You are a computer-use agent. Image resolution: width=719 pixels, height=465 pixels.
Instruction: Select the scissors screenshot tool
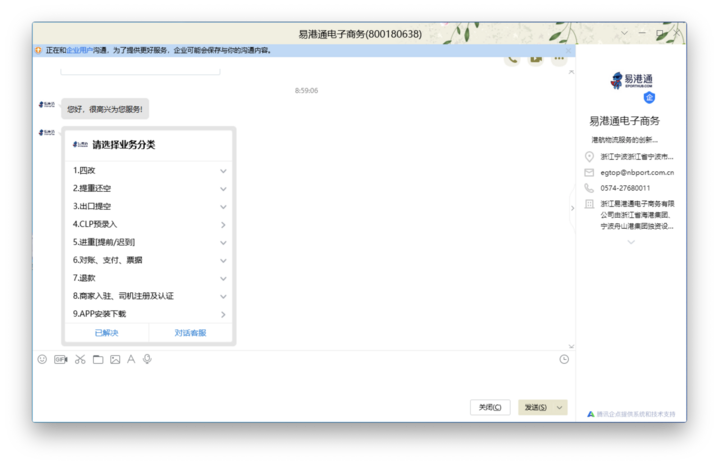coord(80,359)
